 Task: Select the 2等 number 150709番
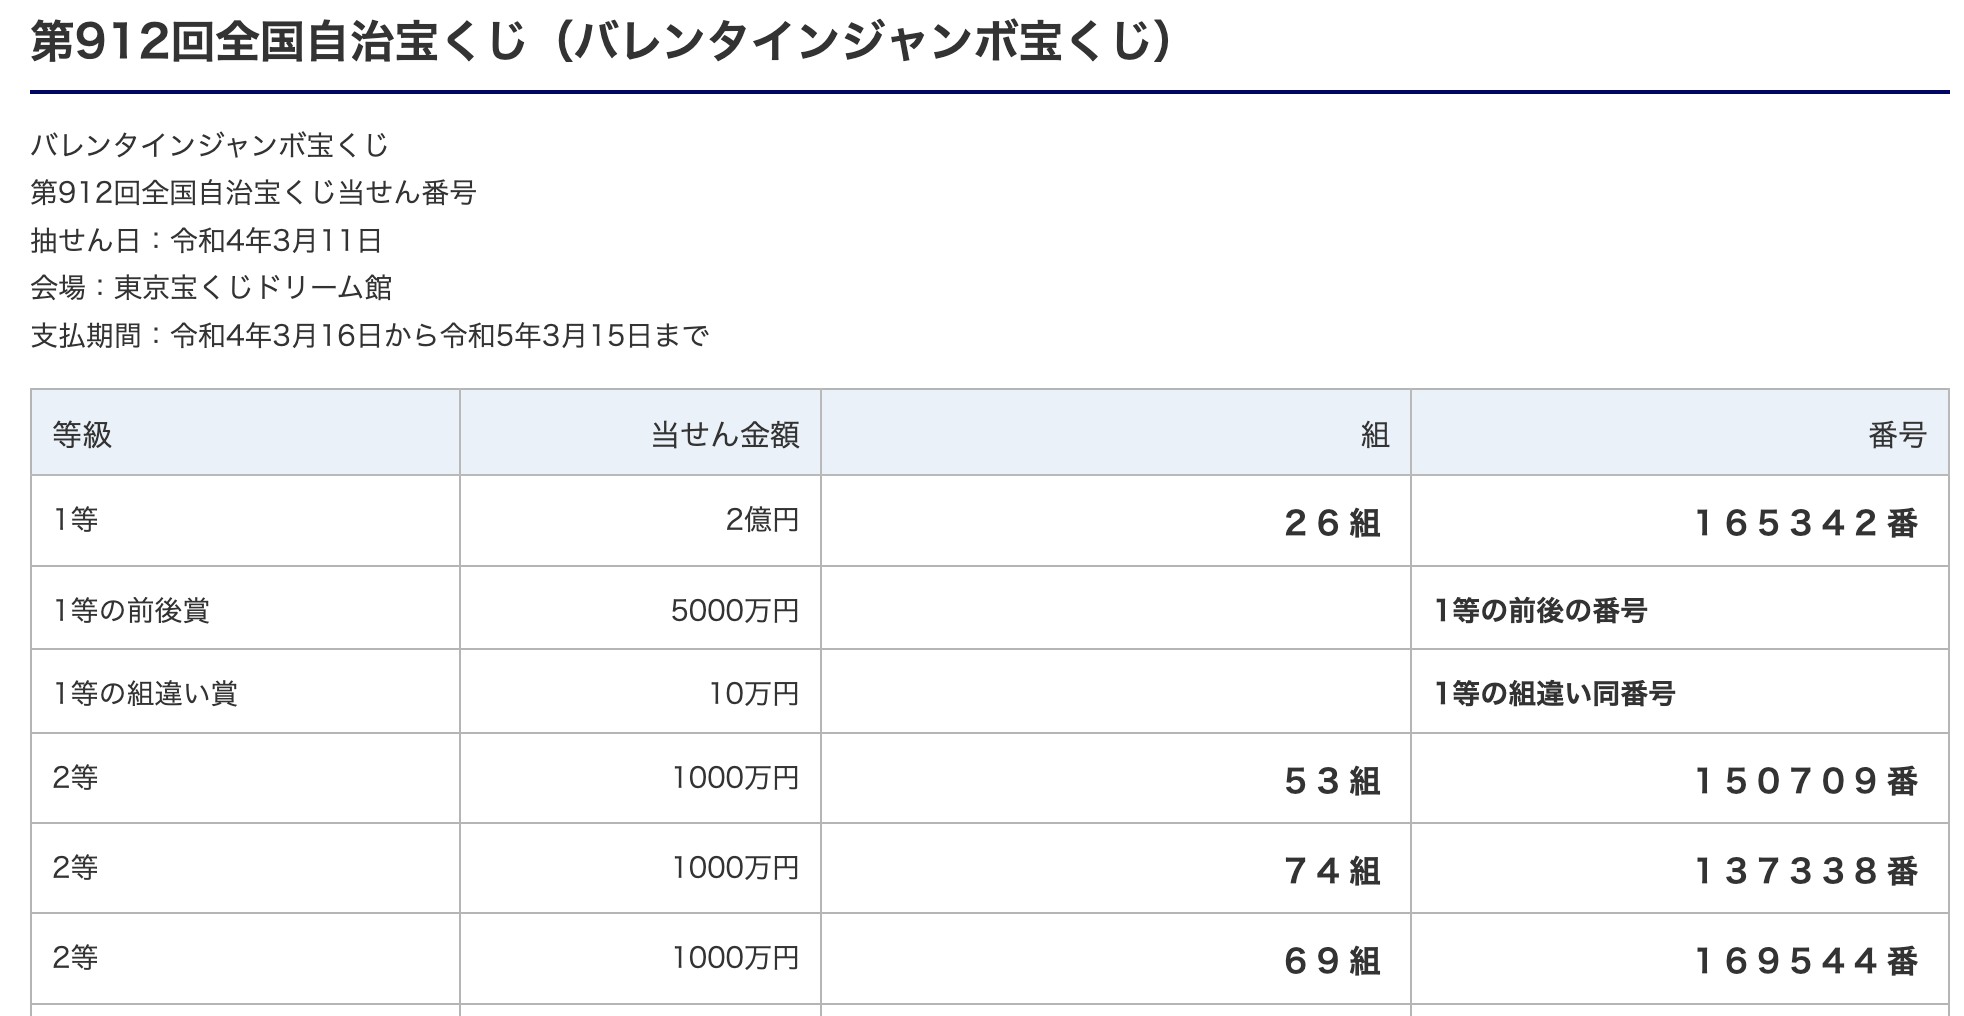point(1806,781)
